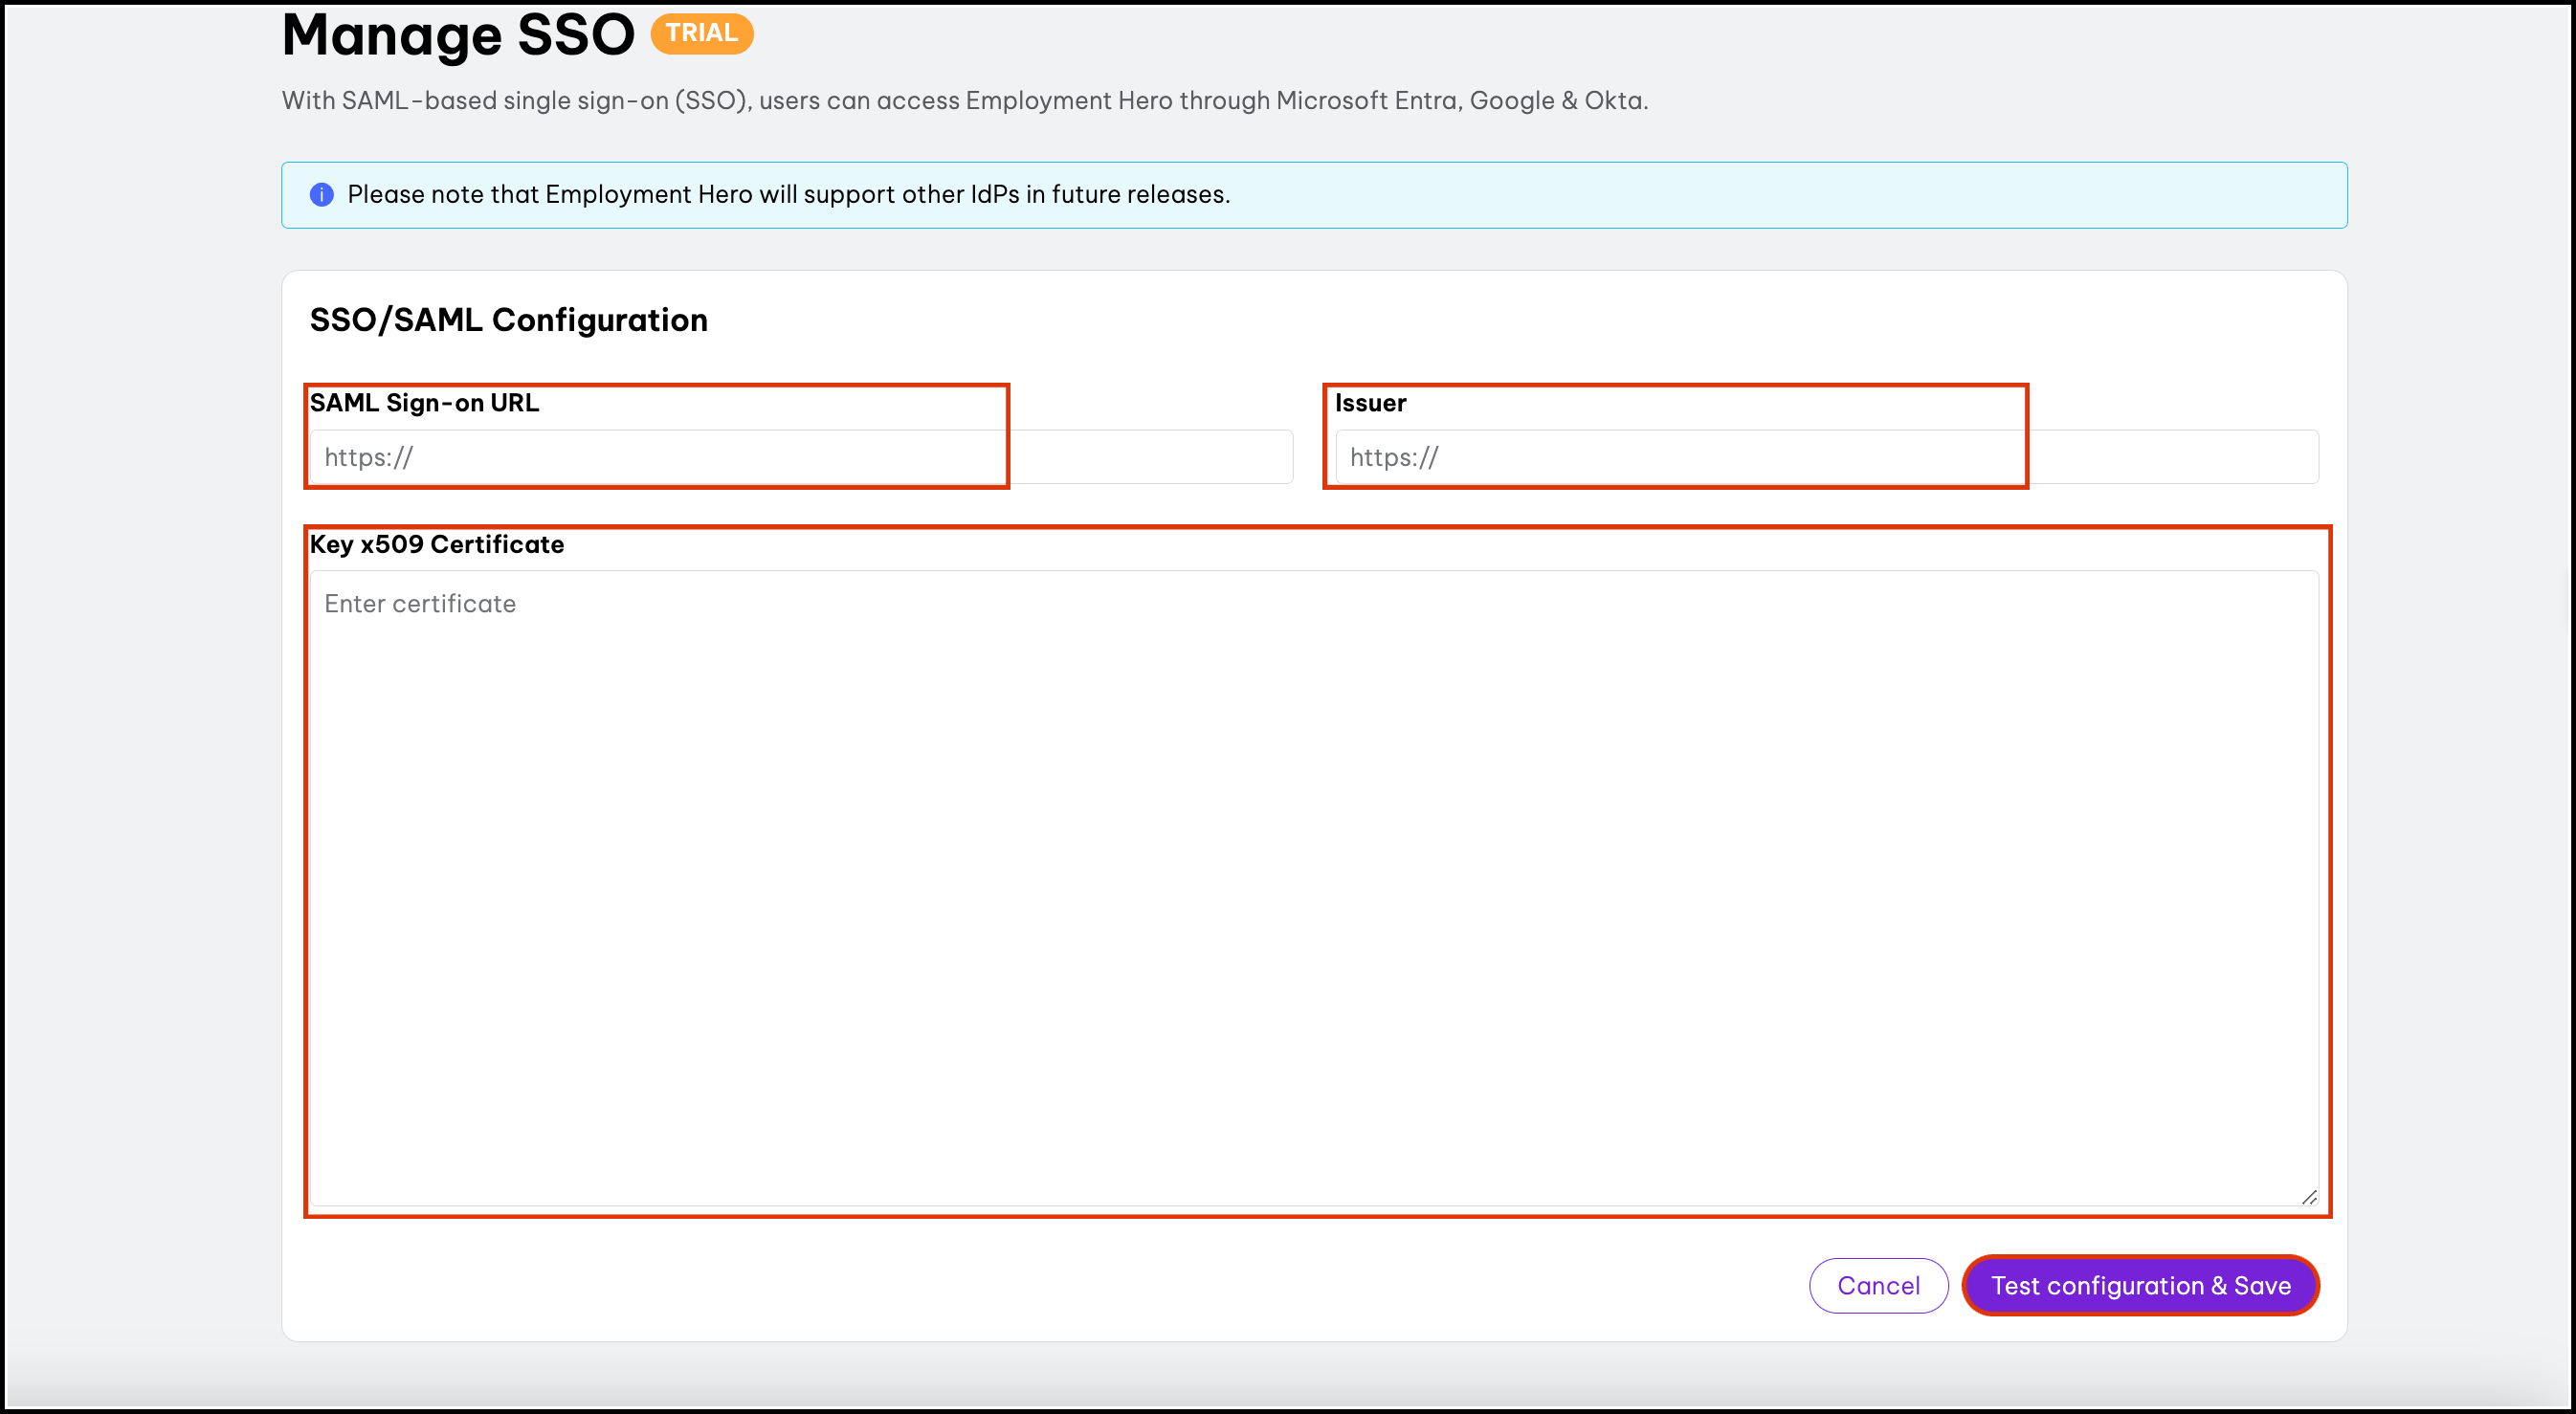Click the SAML Sign-on URL label

424,403
